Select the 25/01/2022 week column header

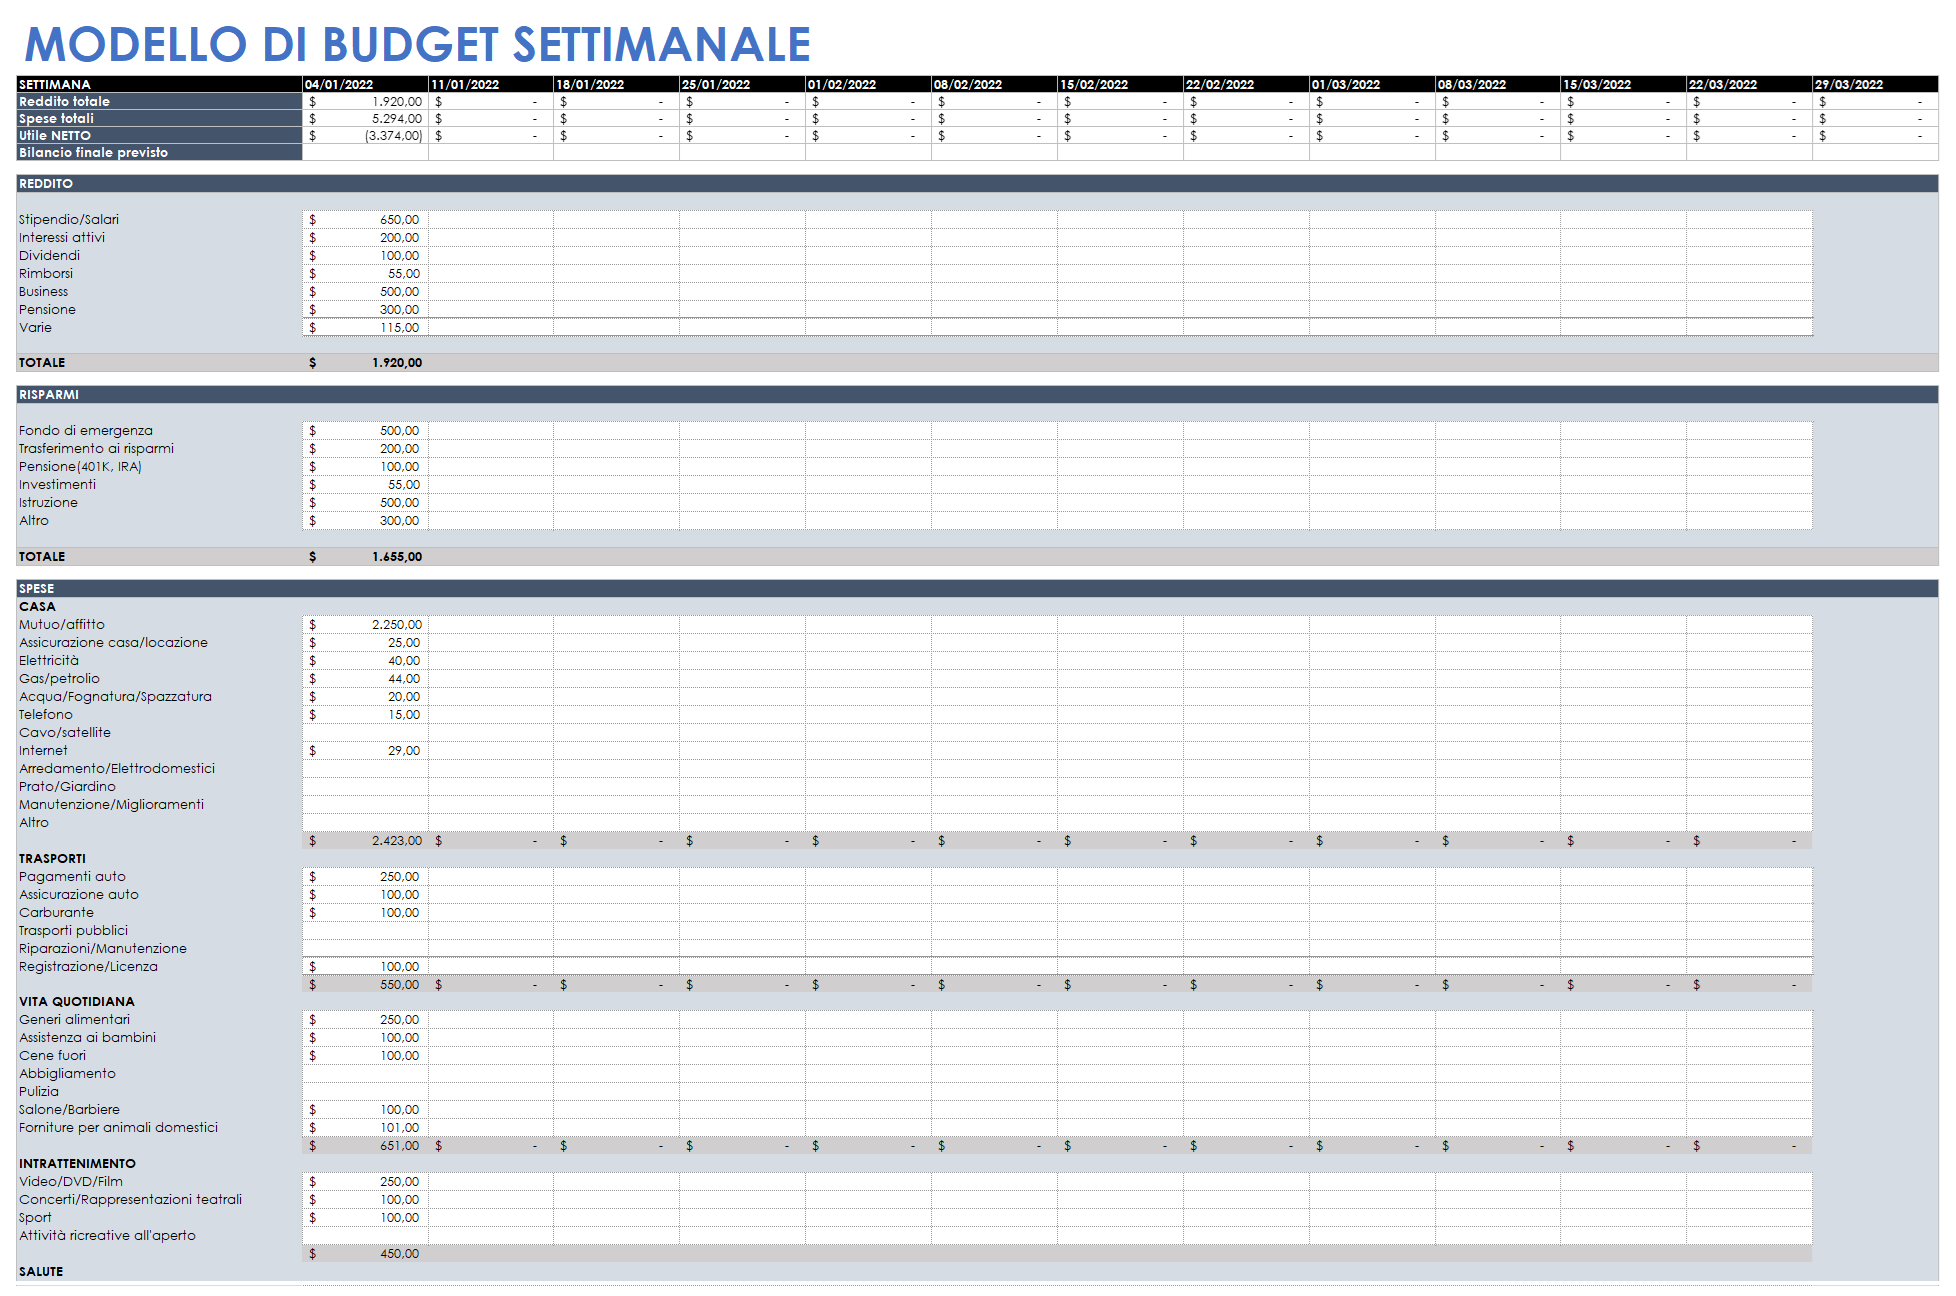coord(742,85)
